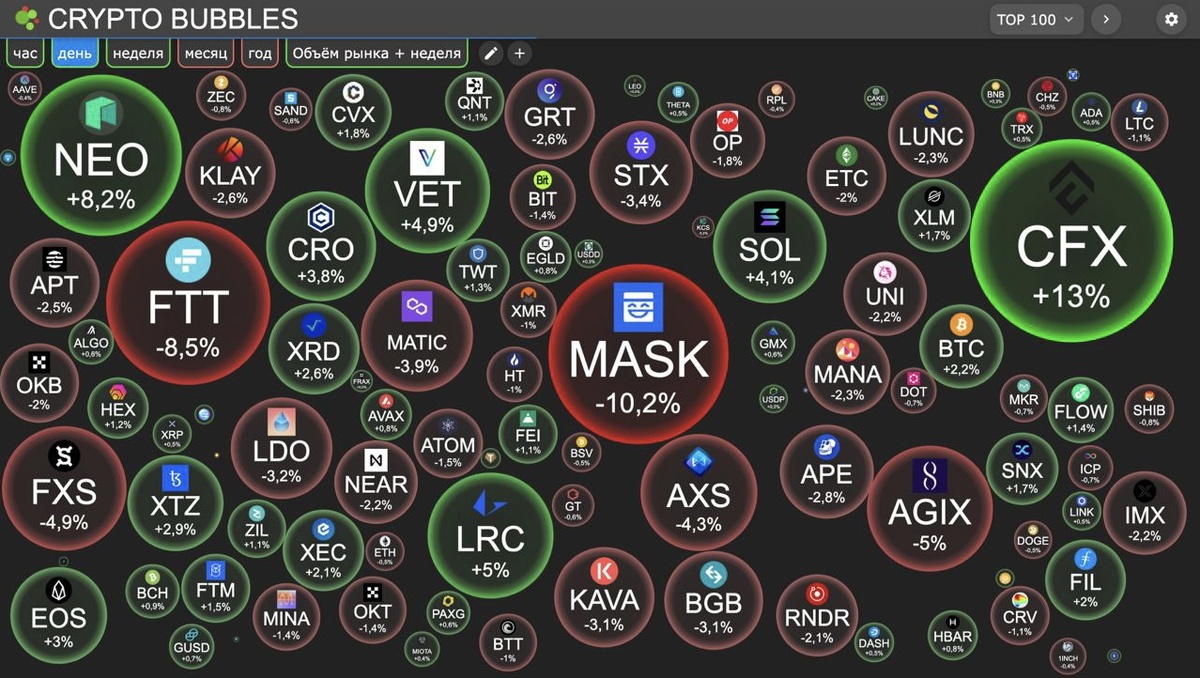The width and height of the screenshot is (1200, 678).
Task: Open the ATOM bubble
Action: coord(448,443)
